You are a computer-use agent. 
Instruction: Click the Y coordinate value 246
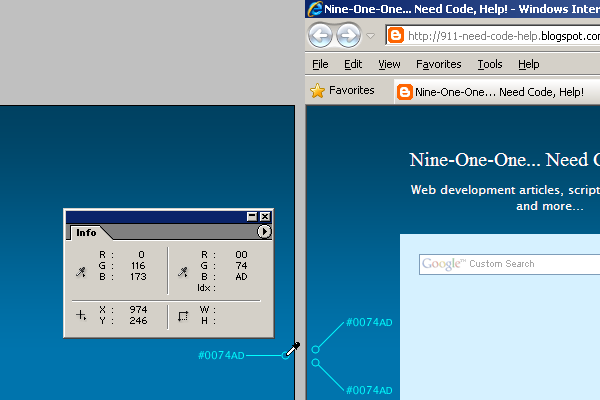[x=138, y=320]
